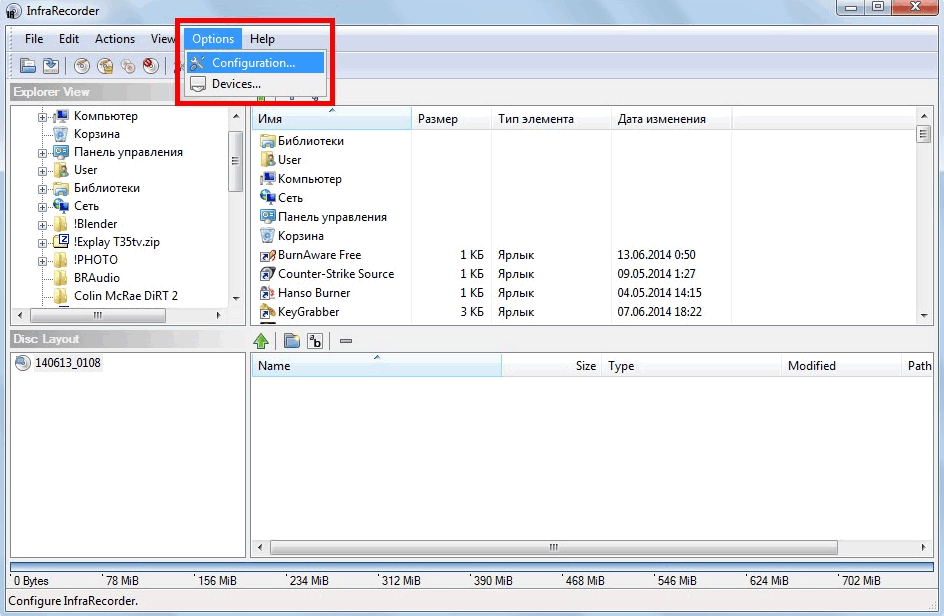Expand the User tree node
Image resolution: width=944 pixels, height=616 pixels.
point(42,171)
